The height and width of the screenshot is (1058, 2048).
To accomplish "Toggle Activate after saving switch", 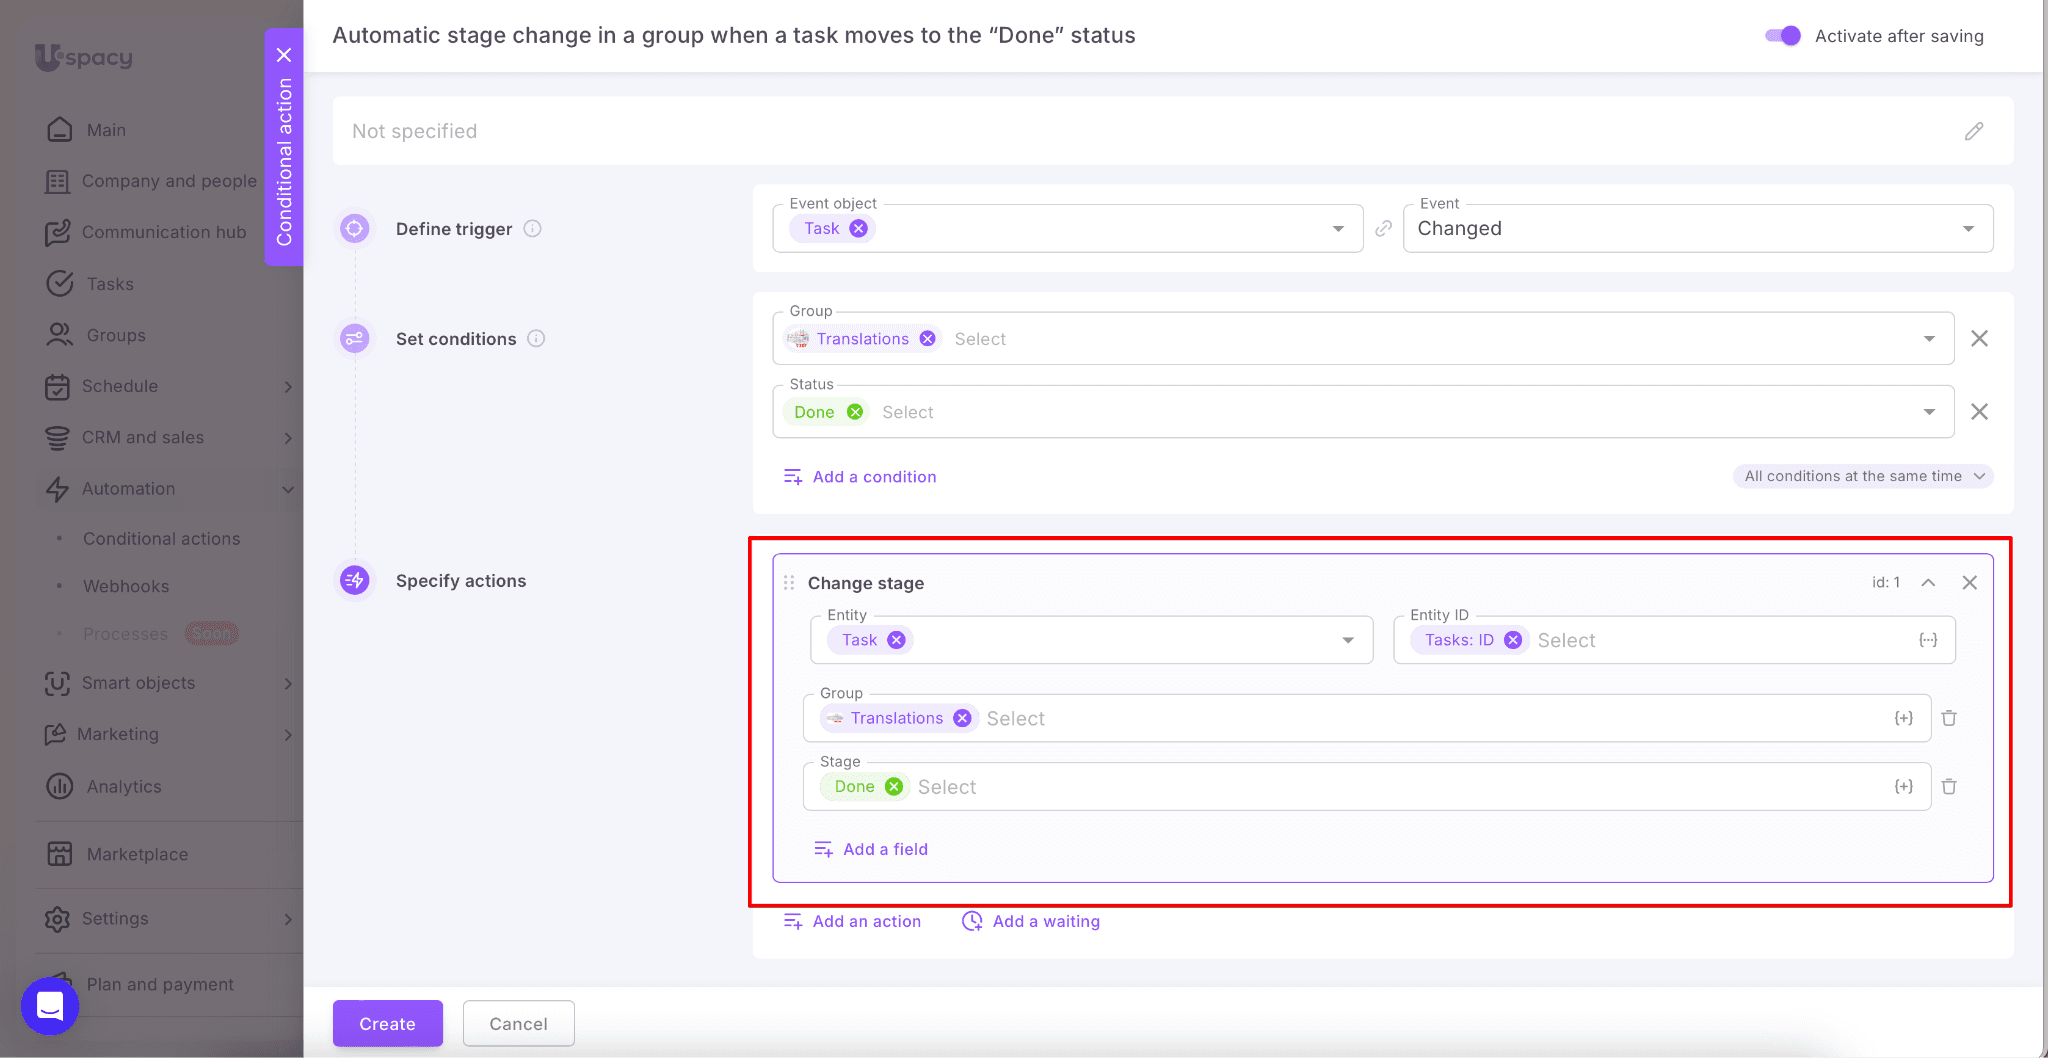I will click(1782, 36).
